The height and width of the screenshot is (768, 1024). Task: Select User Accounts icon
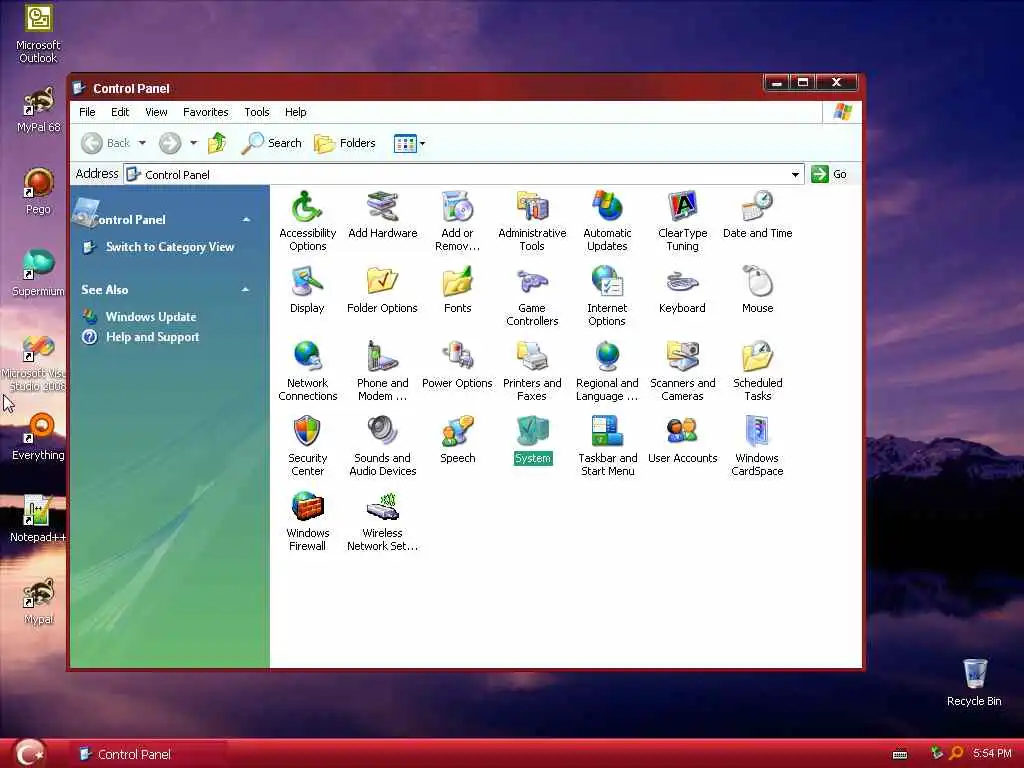click(x=682, y=440)
